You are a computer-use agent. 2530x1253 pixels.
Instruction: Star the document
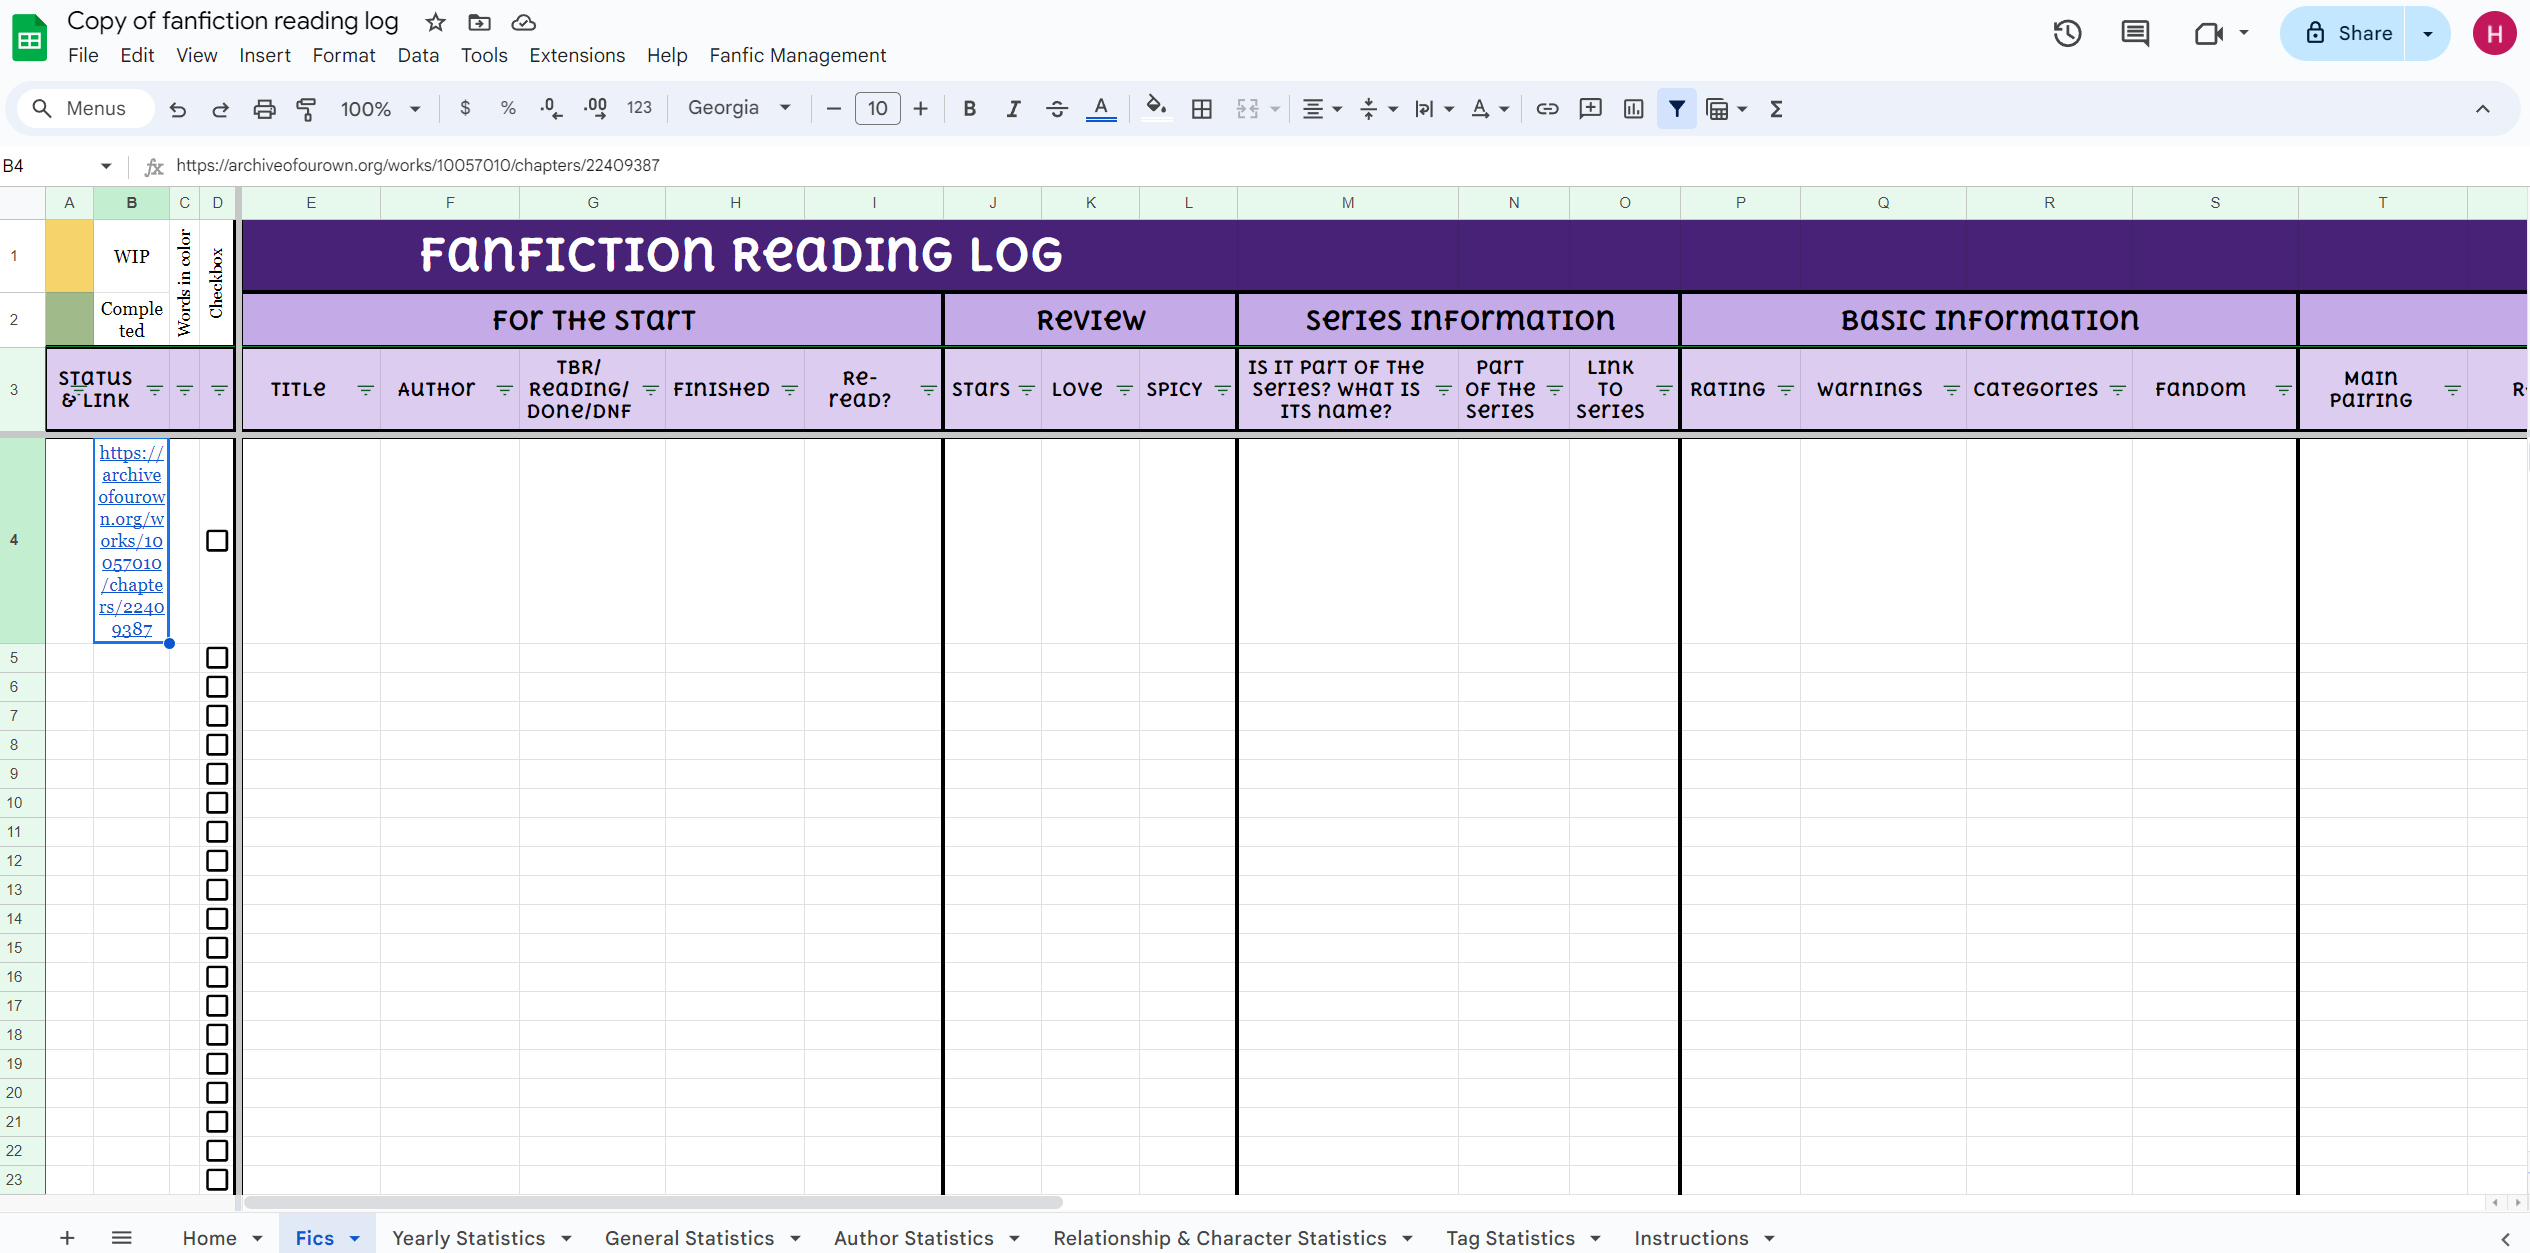[435, 22]
